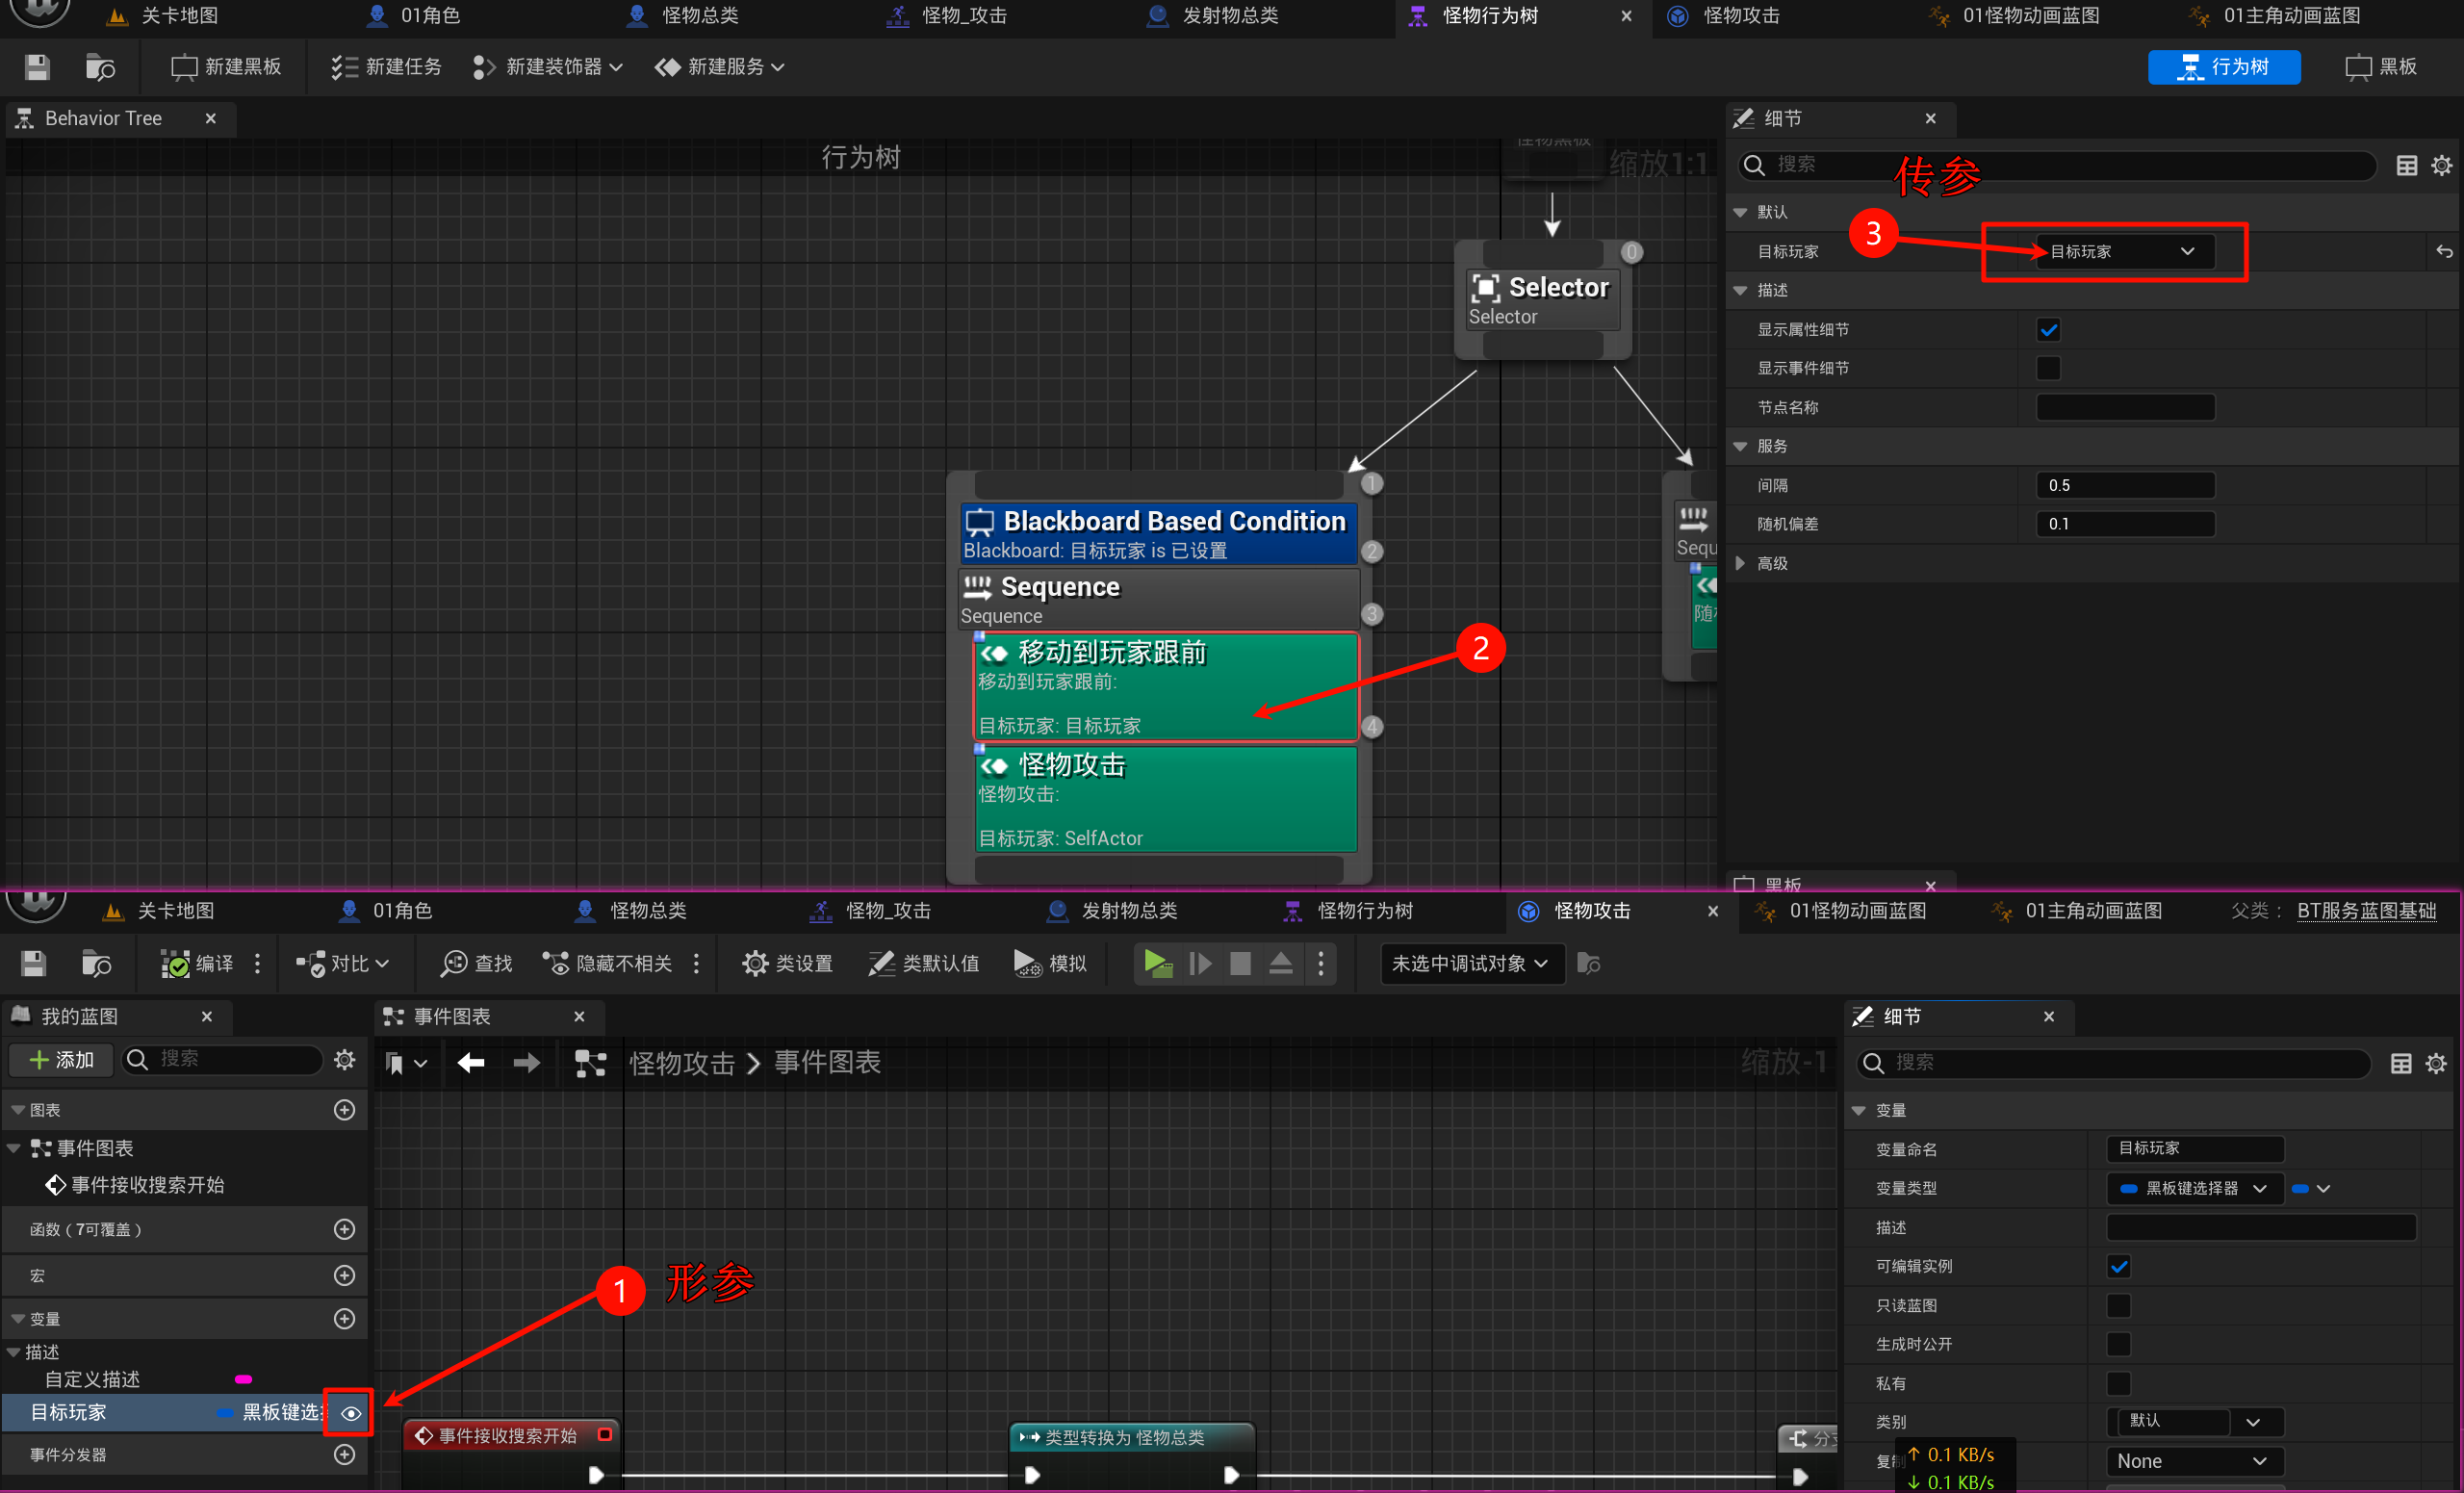This screenshot has height=1493, width=2464.
Task: Open the 01角色 tab in top bar
Action: 428,16
